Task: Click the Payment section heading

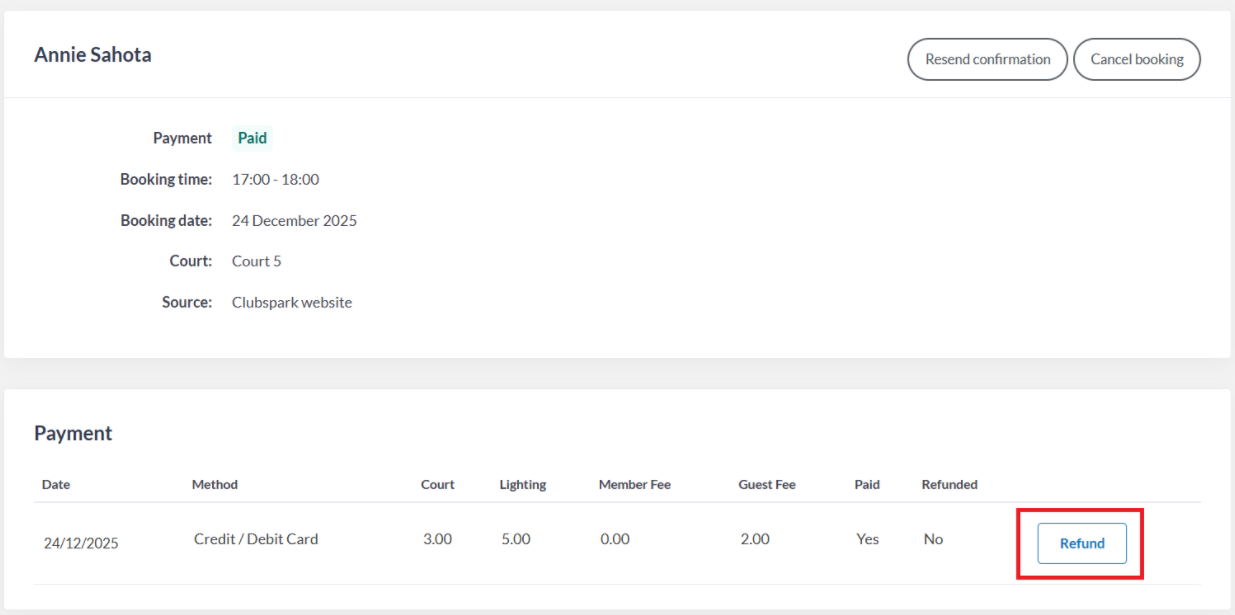Action: coord(73,433)
